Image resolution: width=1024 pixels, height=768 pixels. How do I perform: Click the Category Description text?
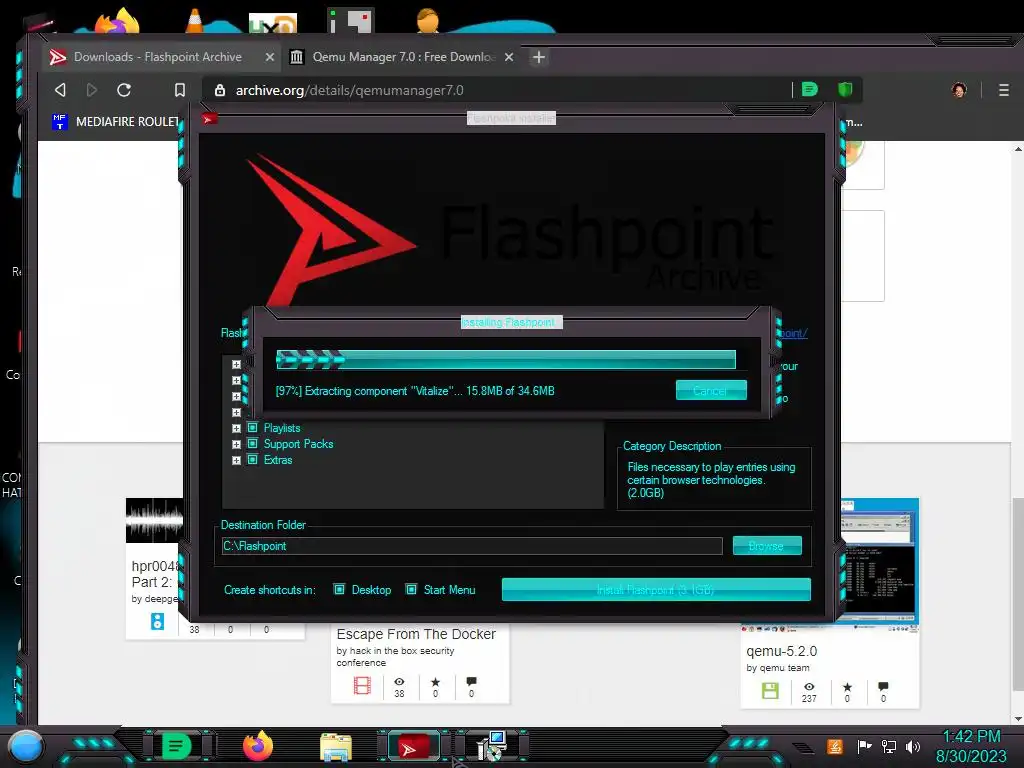click(712, 480)
